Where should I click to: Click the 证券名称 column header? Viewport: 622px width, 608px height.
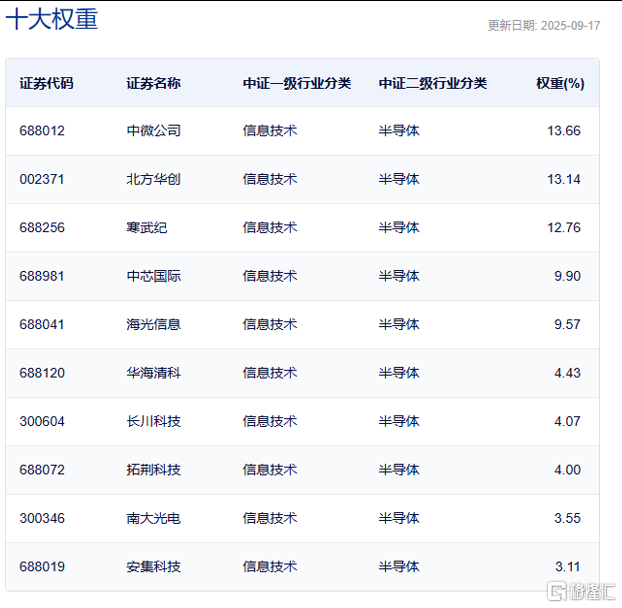154,83
